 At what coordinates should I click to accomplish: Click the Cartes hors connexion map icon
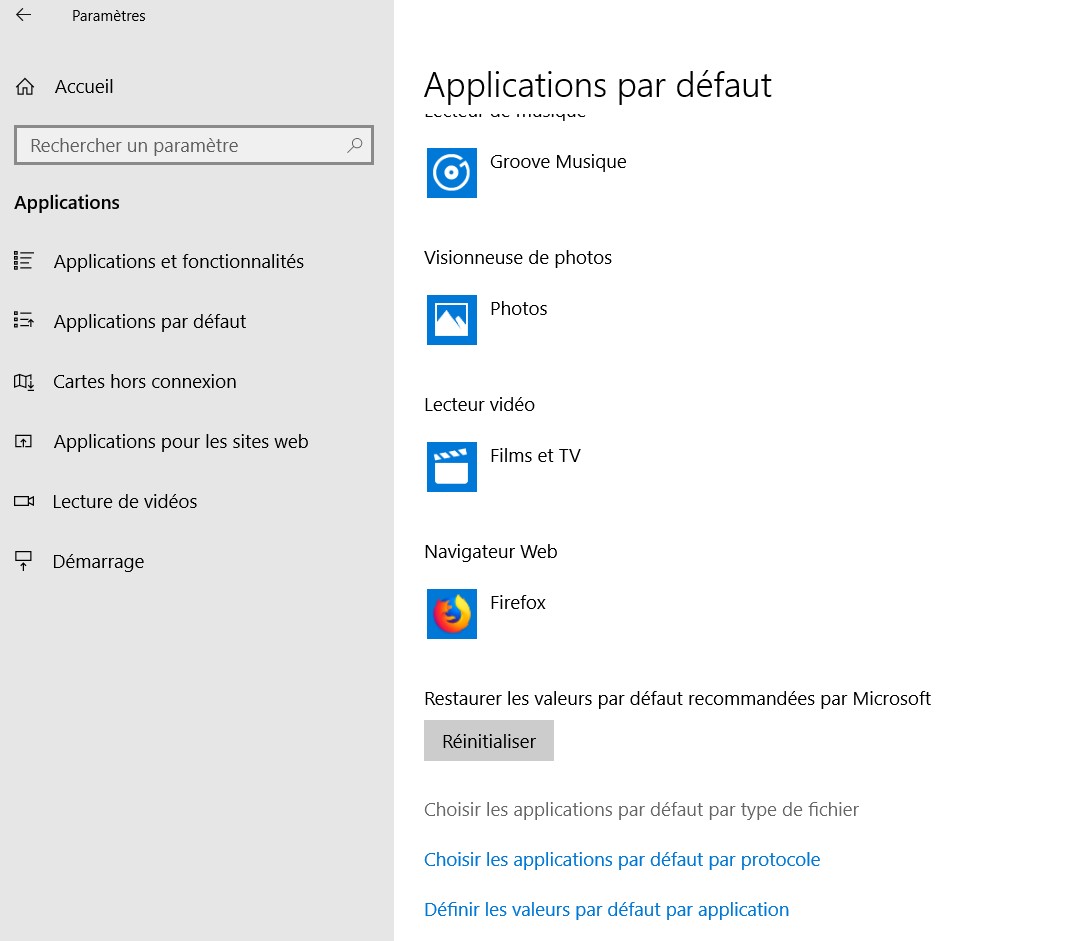(24, 382)
